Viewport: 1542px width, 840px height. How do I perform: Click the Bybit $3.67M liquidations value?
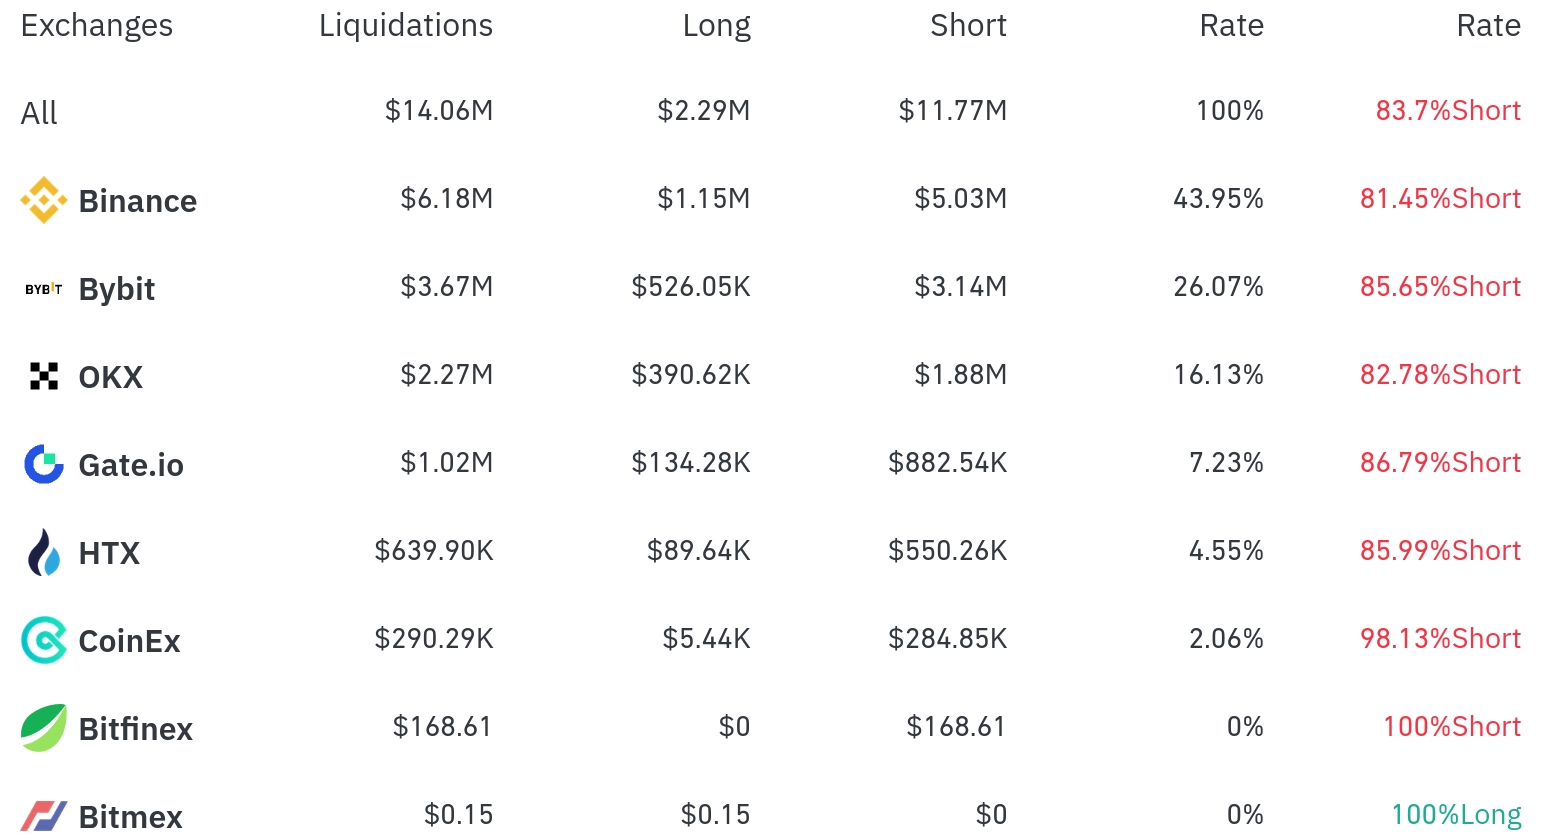447,287
